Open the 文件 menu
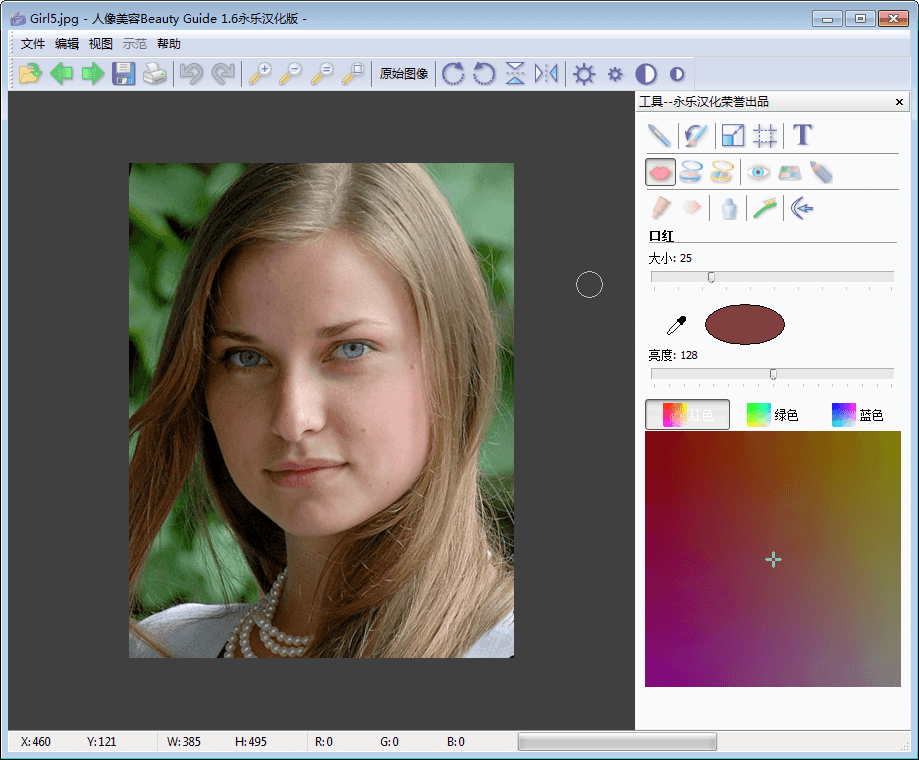 click(x=33, y=44)
